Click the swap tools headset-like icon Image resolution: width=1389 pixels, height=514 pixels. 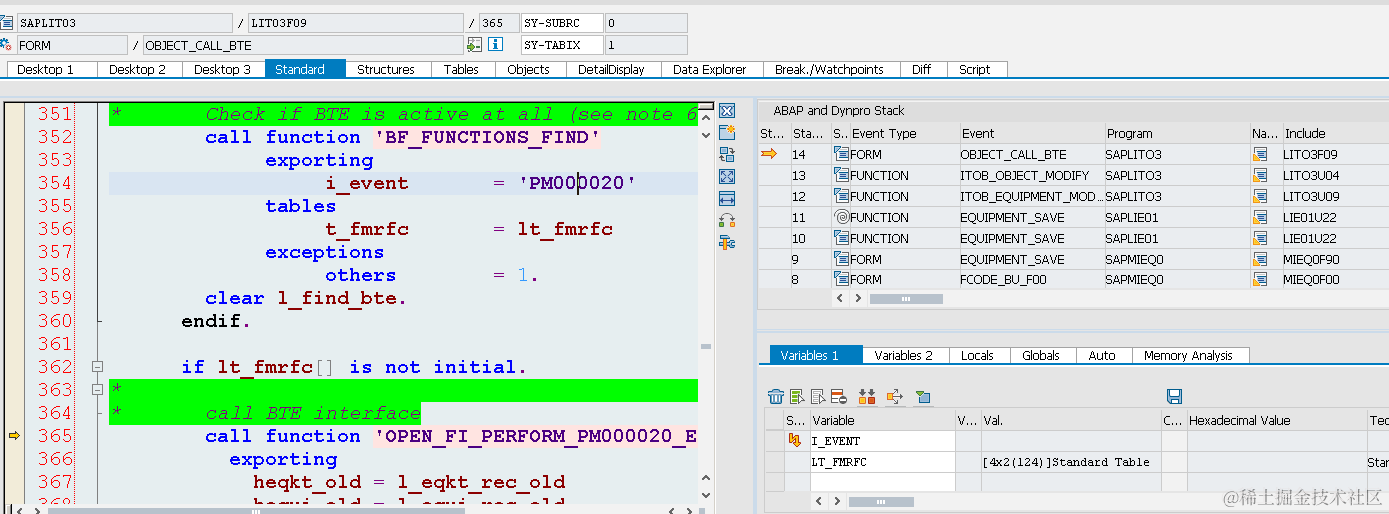tap(727, 220)
